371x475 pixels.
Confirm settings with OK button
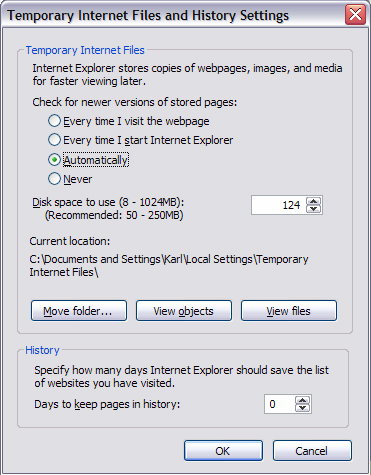tap(223, 451)
